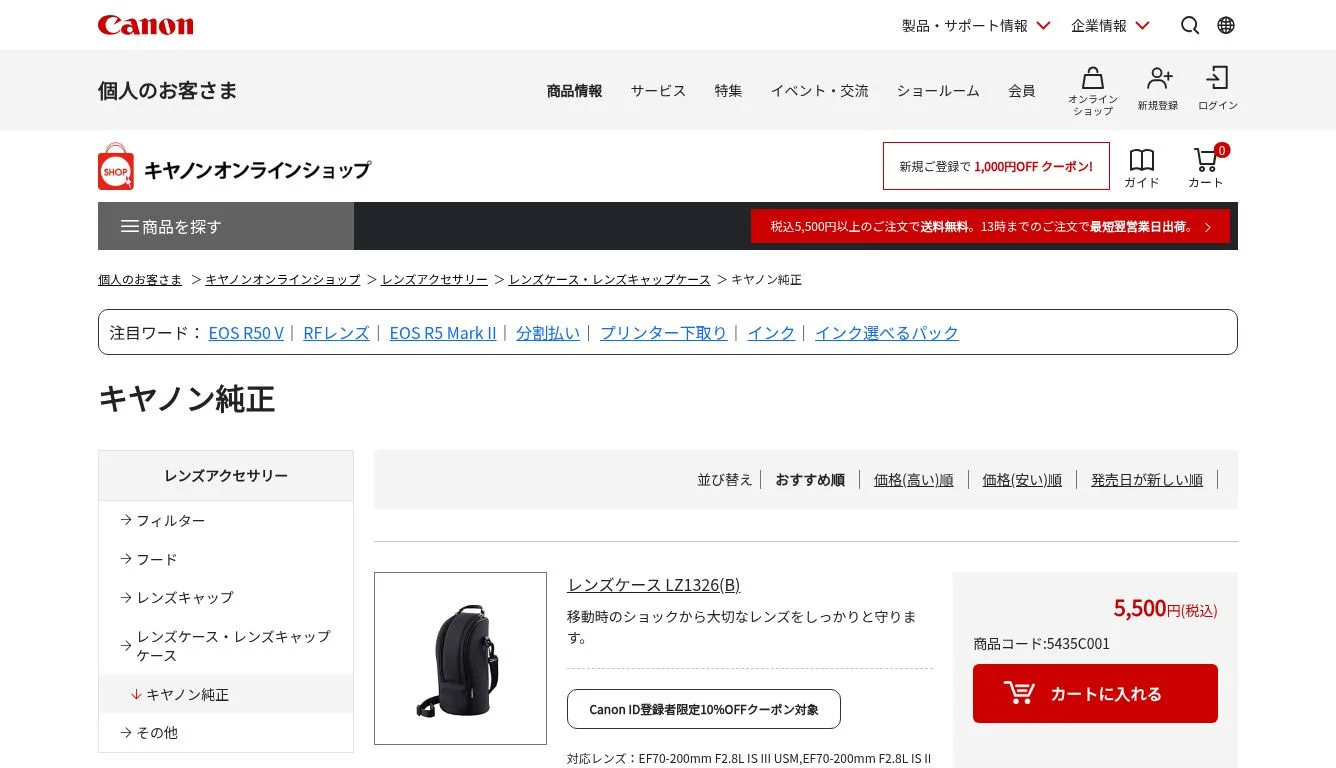Sort by 価格(安い)順

pos(1022,480)
